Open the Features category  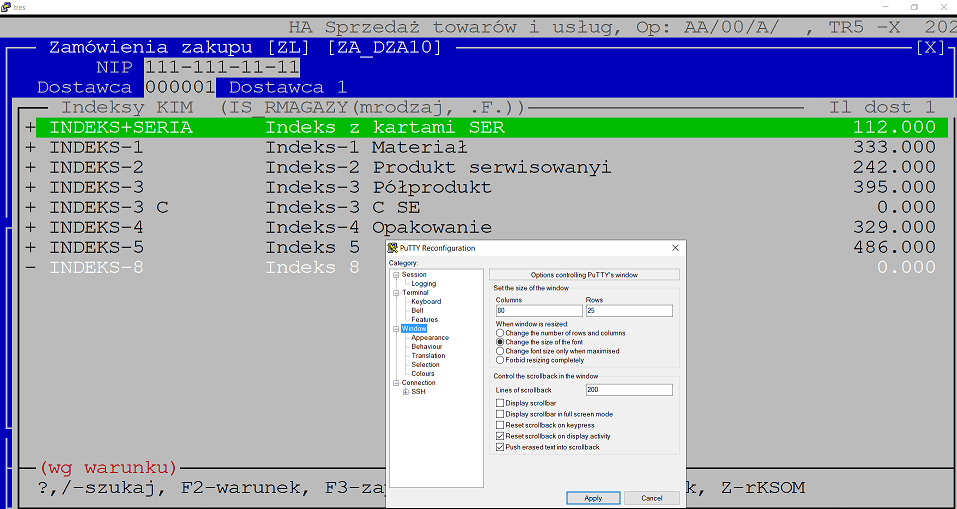(424, 319)
